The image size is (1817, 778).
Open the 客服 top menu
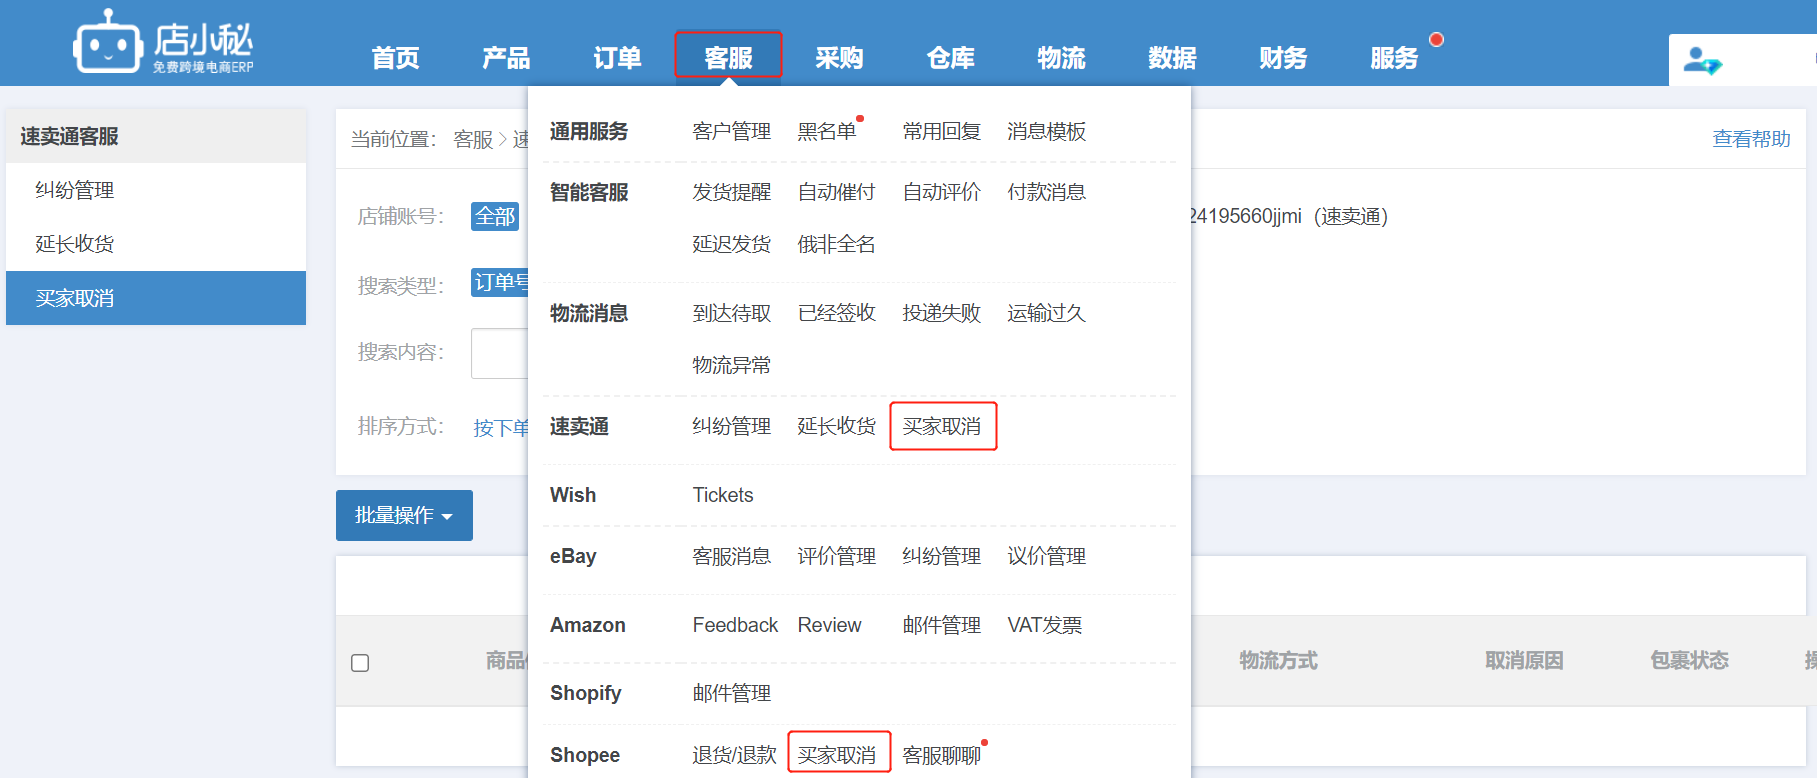[x=728, y=58]
